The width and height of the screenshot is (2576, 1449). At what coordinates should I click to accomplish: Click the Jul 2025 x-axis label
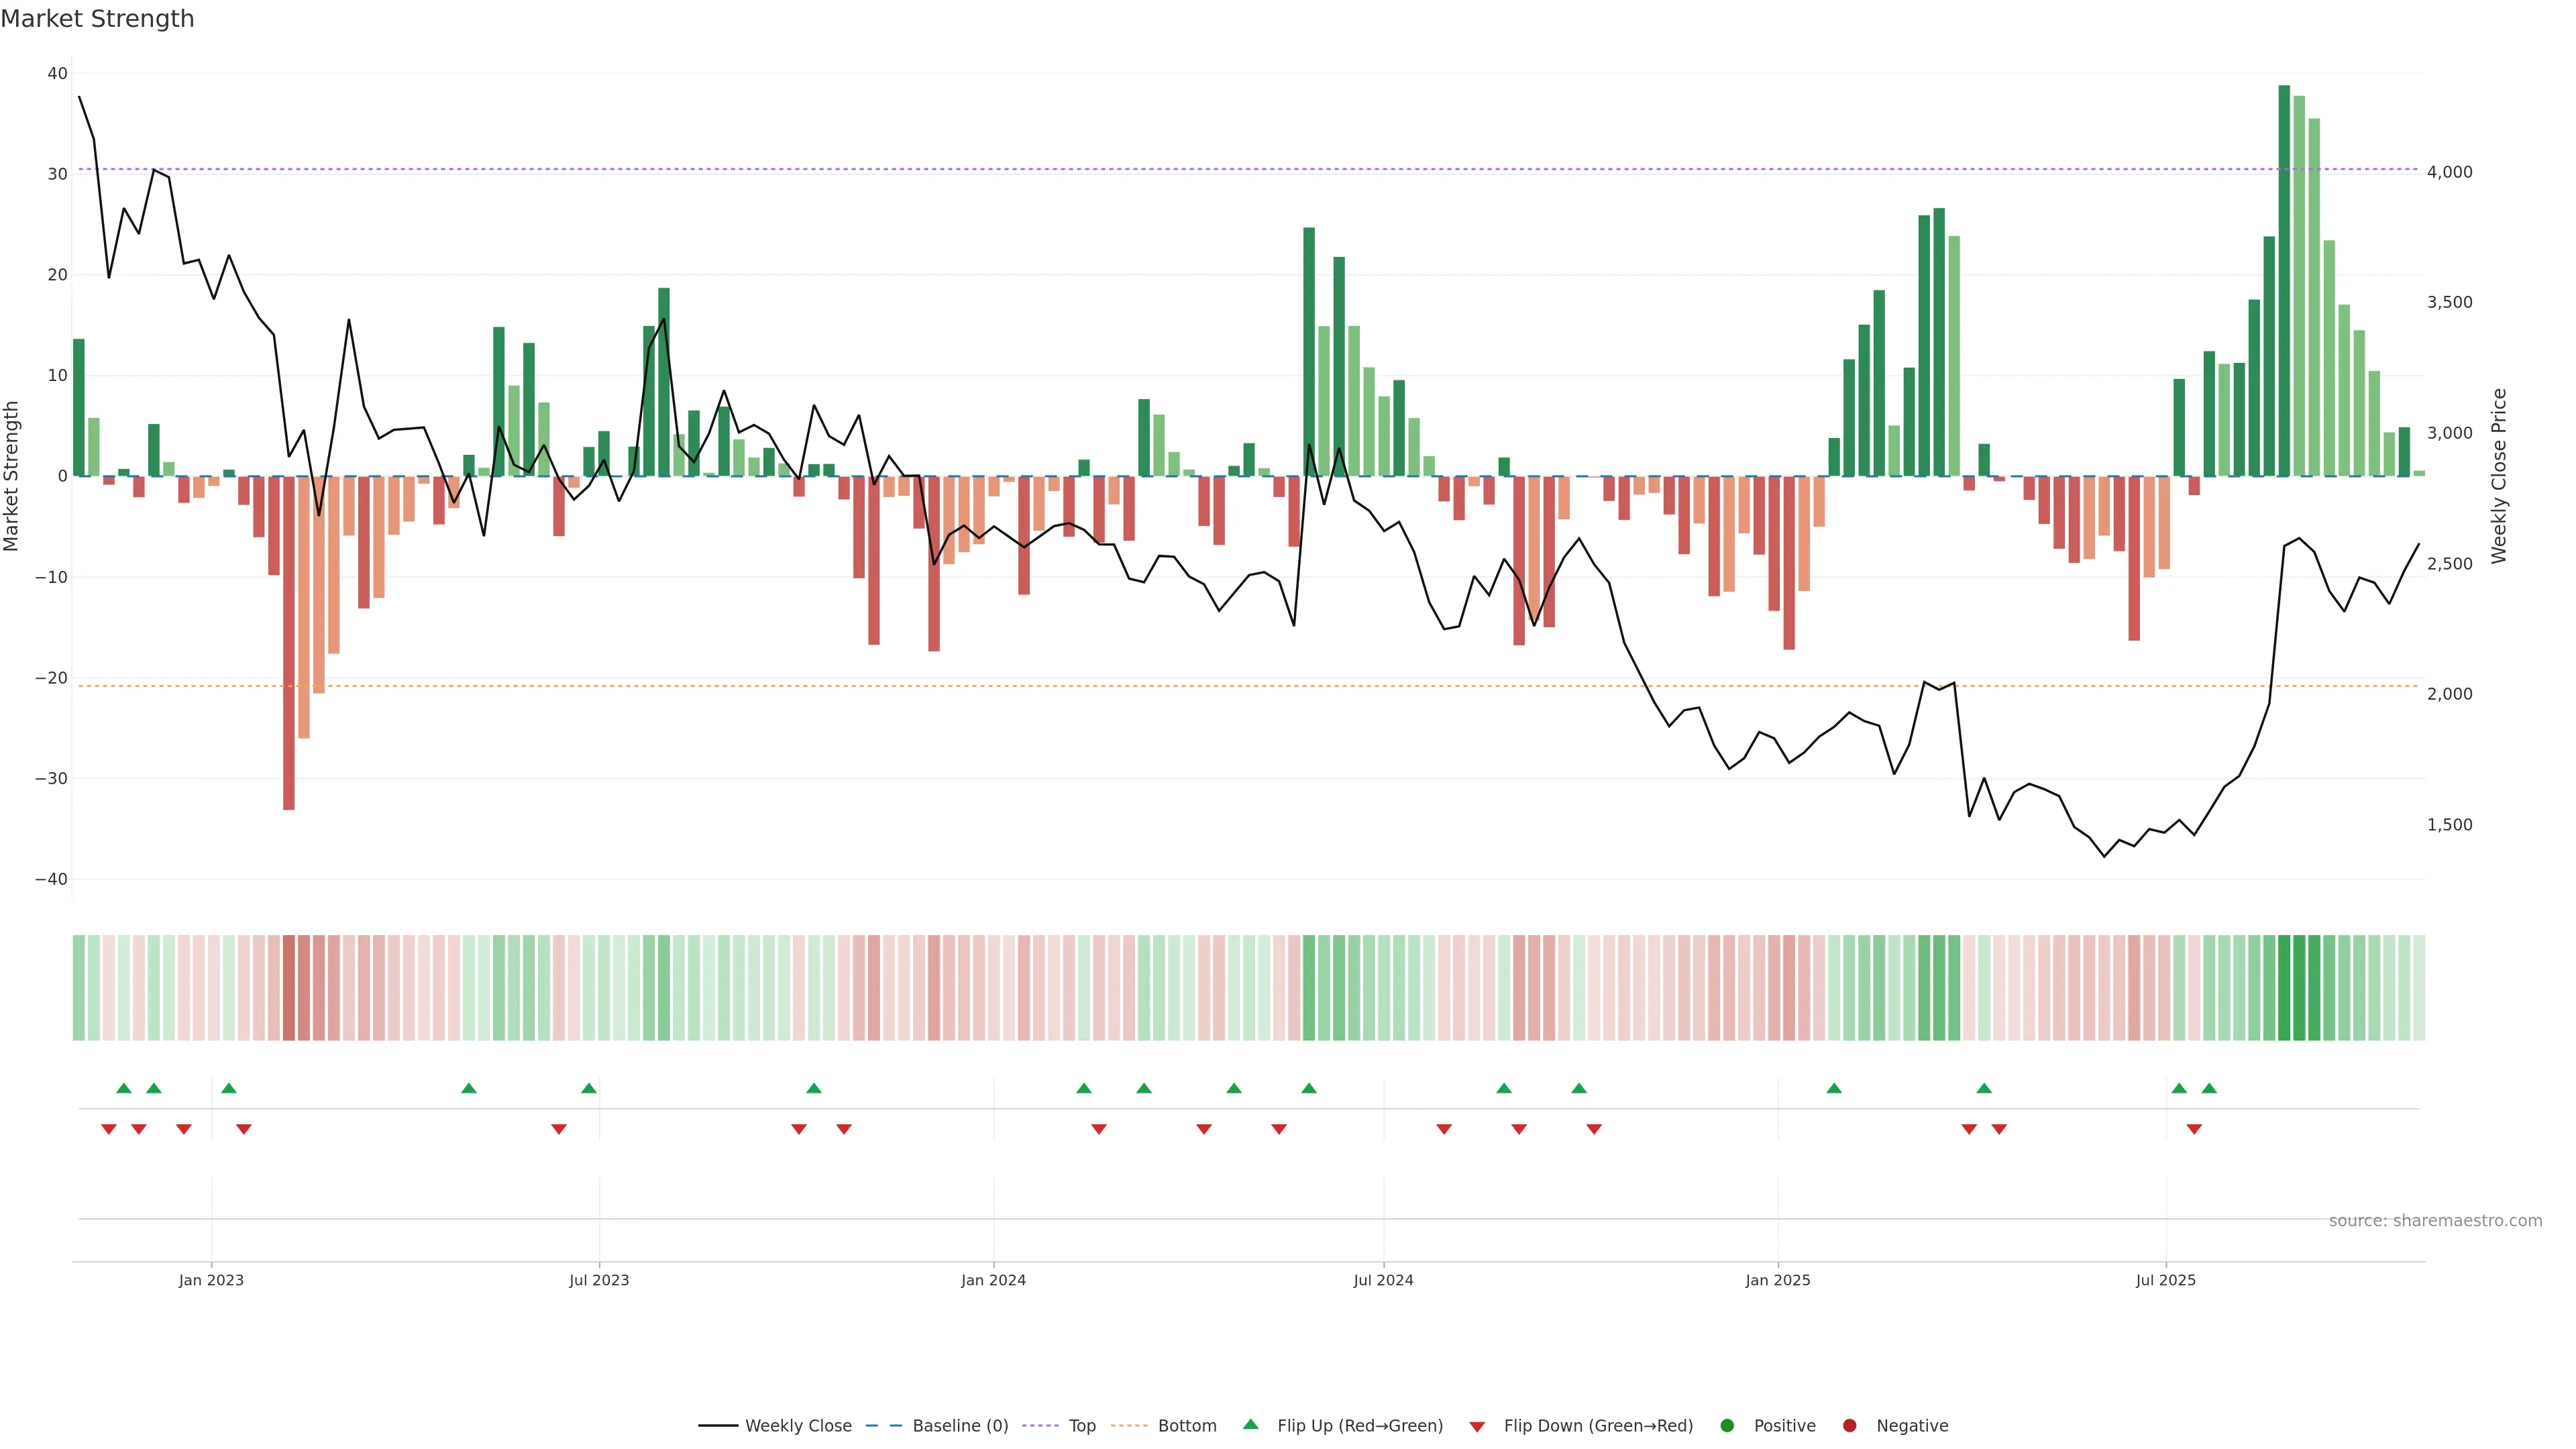(2165, 1280)
